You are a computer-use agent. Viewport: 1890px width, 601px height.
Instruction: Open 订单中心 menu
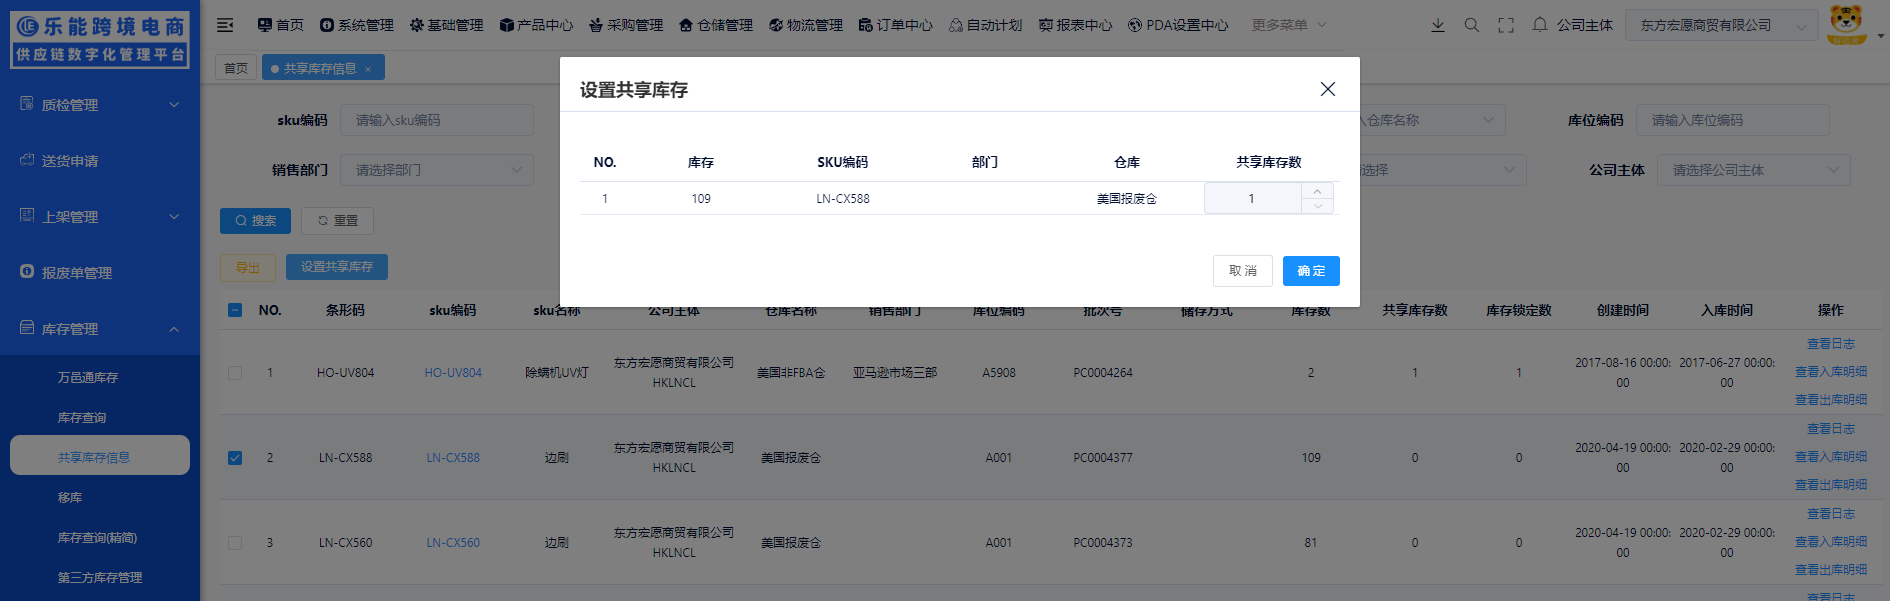(896, 25)
